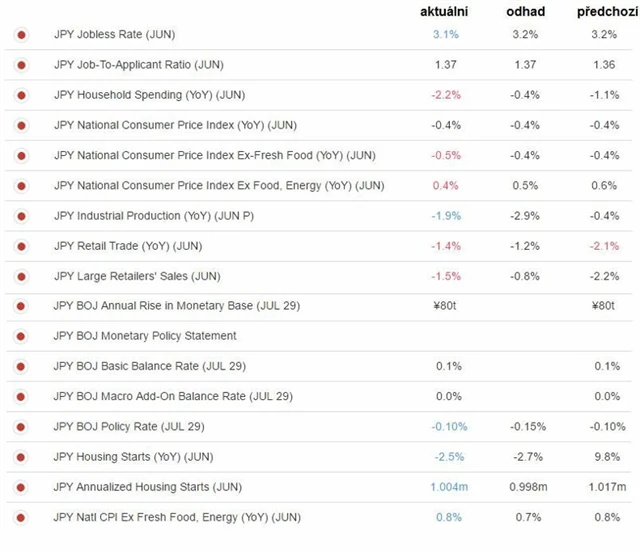
Task: Click the red dot beside BOJ Policy Rate
Action: coord(21,427)
